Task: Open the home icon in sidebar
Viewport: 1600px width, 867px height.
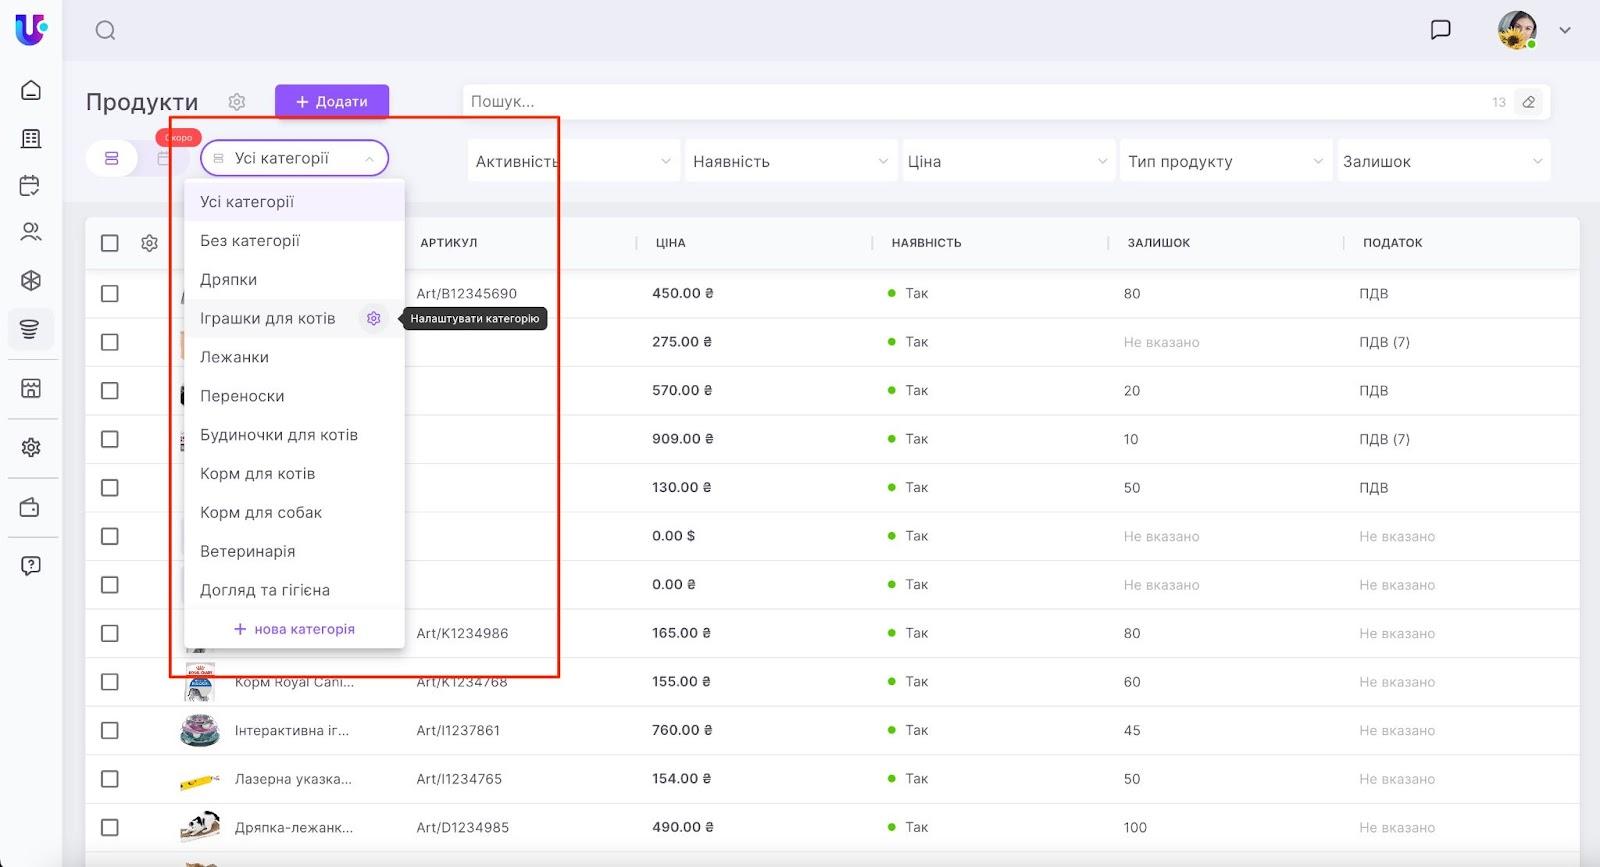Action: point(31,90)
